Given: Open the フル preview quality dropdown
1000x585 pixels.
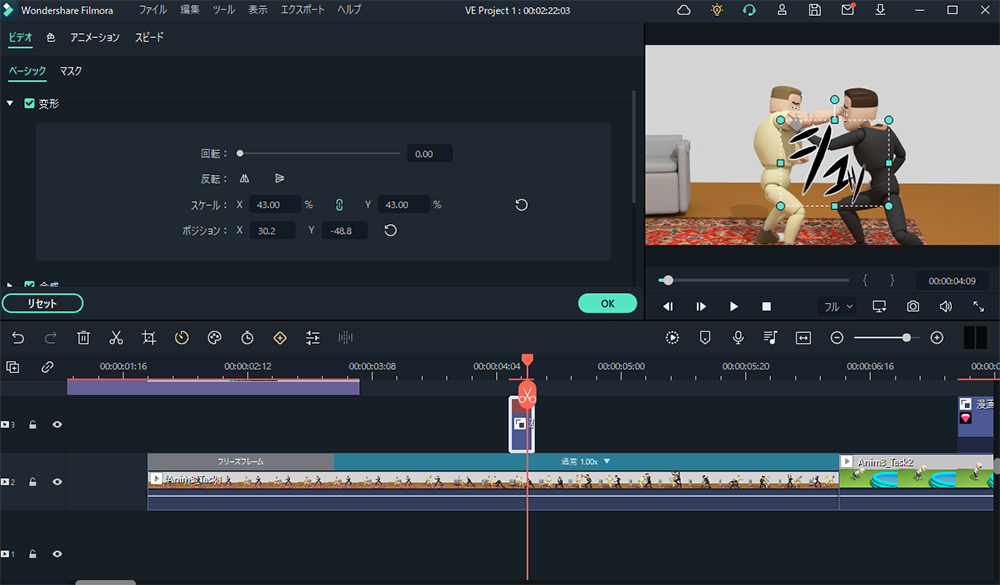Looking at the screenshot, I should pos(837,306).
